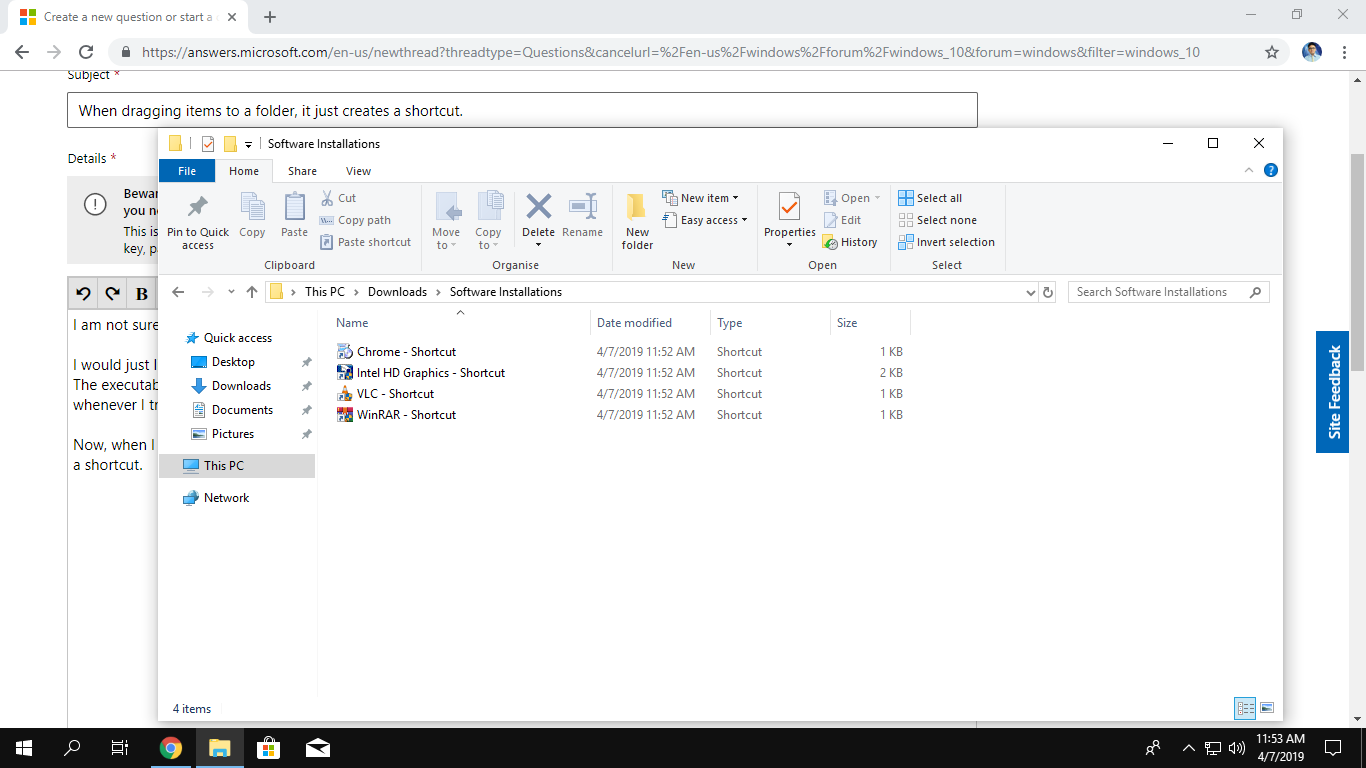The width and height of the screenshot is (1366, 768).
Task: Open Customize Quick Access Toolbar arrow
Action: 248,145
